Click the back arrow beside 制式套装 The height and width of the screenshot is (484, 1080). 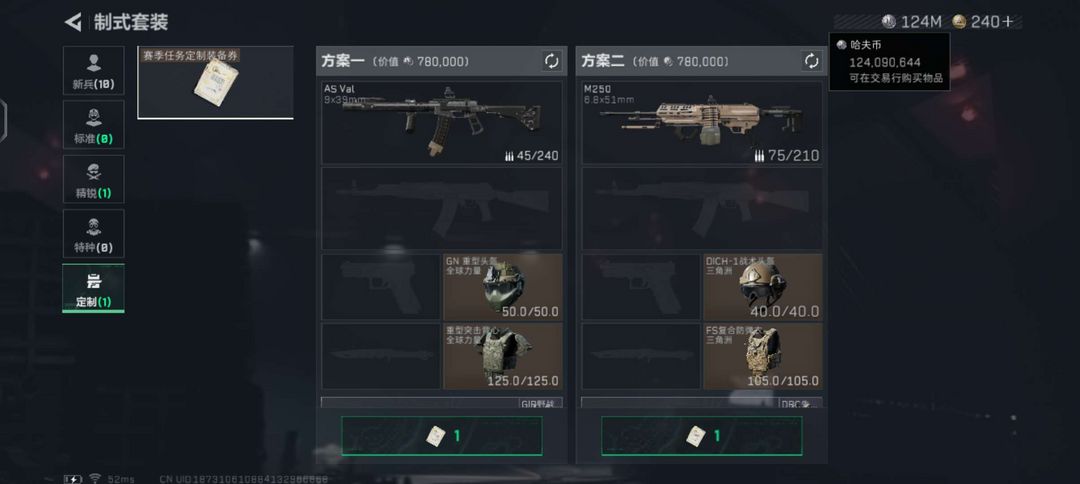[x=73, y=22]
